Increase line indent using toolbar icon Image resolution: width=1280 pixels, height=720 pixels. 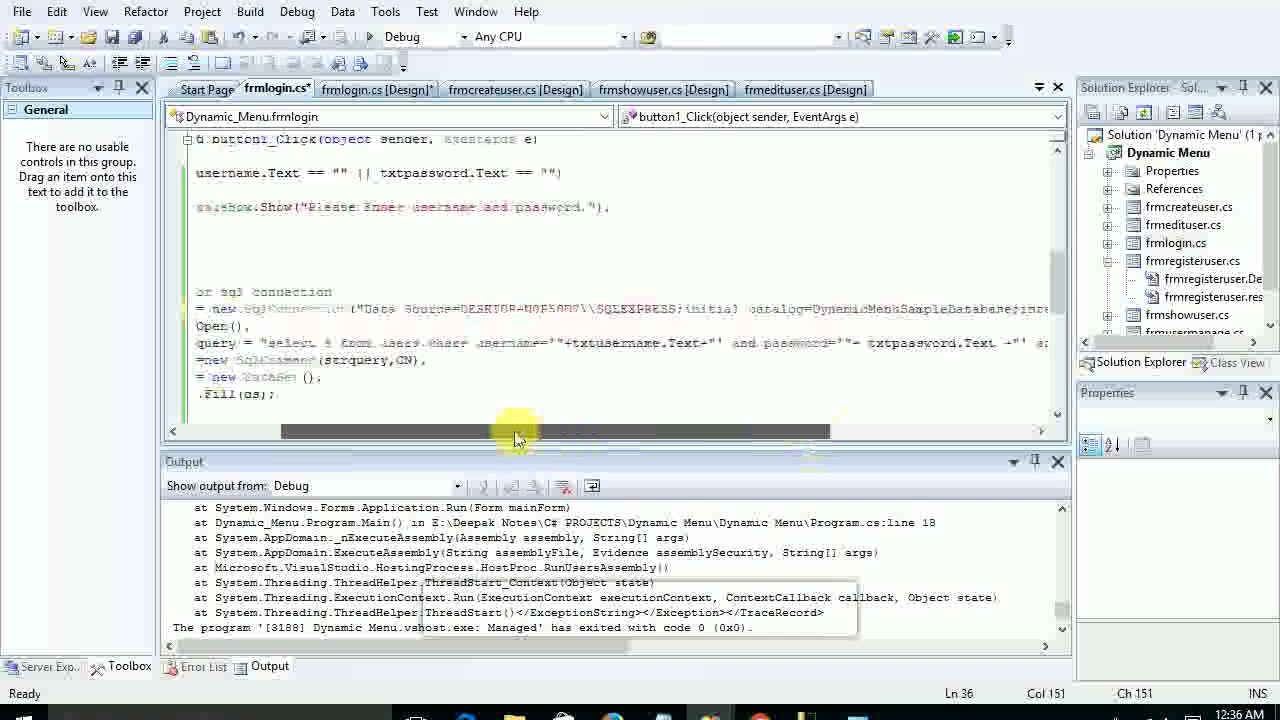(x=143, y=63)
